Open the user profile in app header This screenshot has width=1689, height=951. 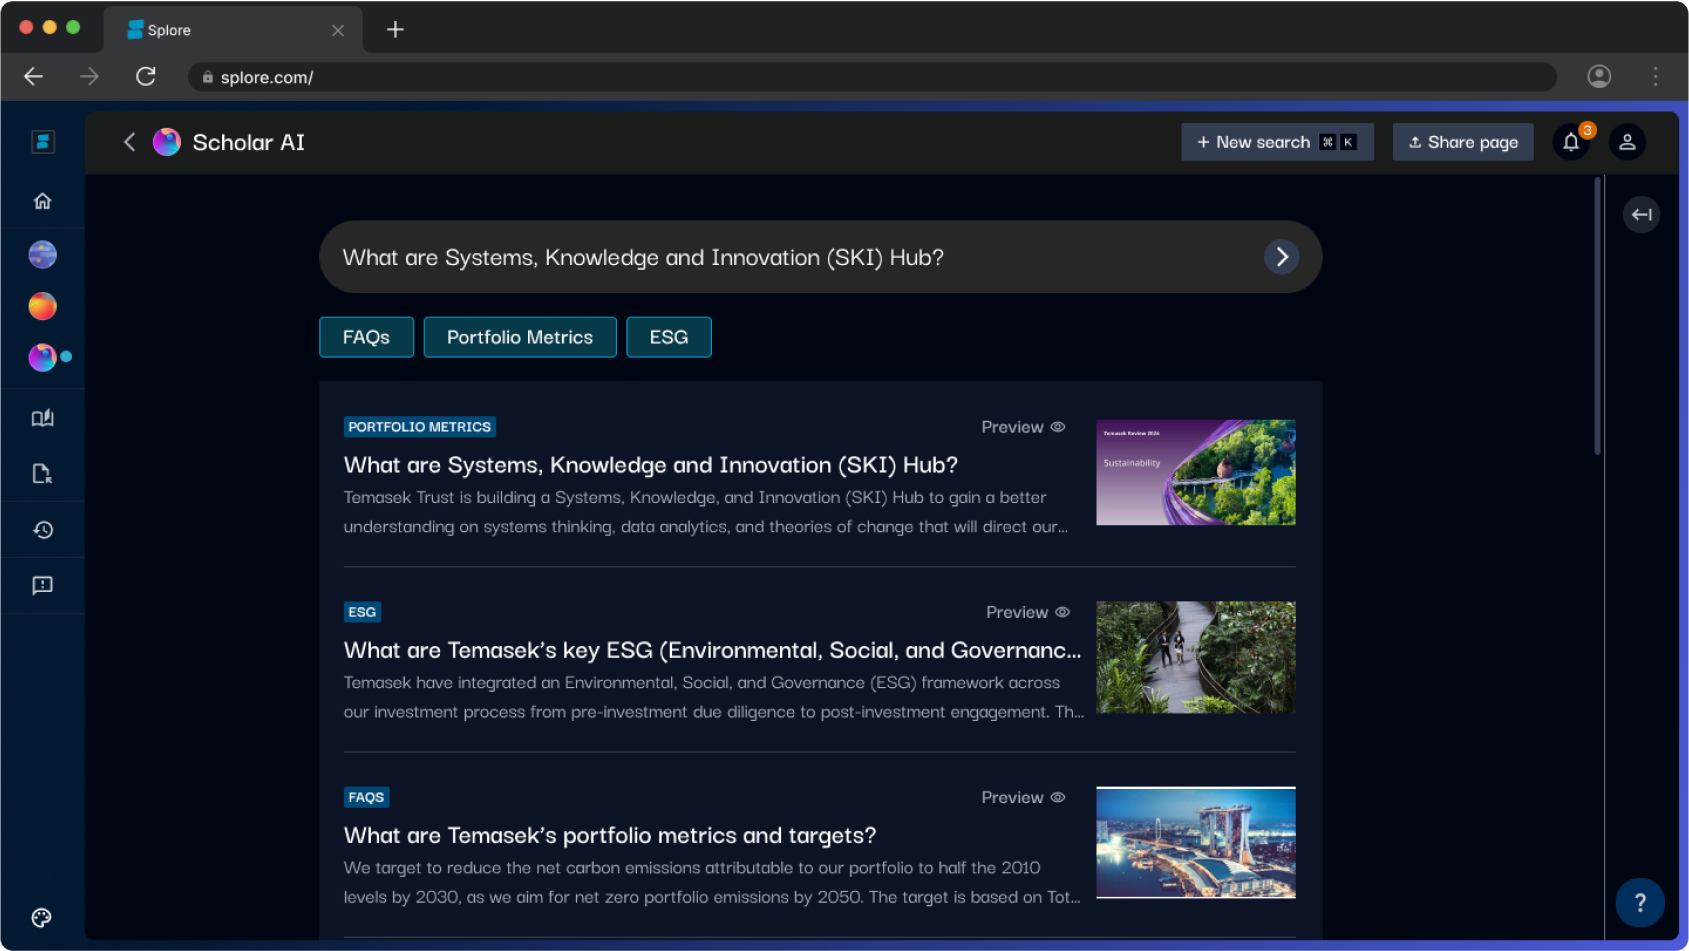coord(1627,142)
